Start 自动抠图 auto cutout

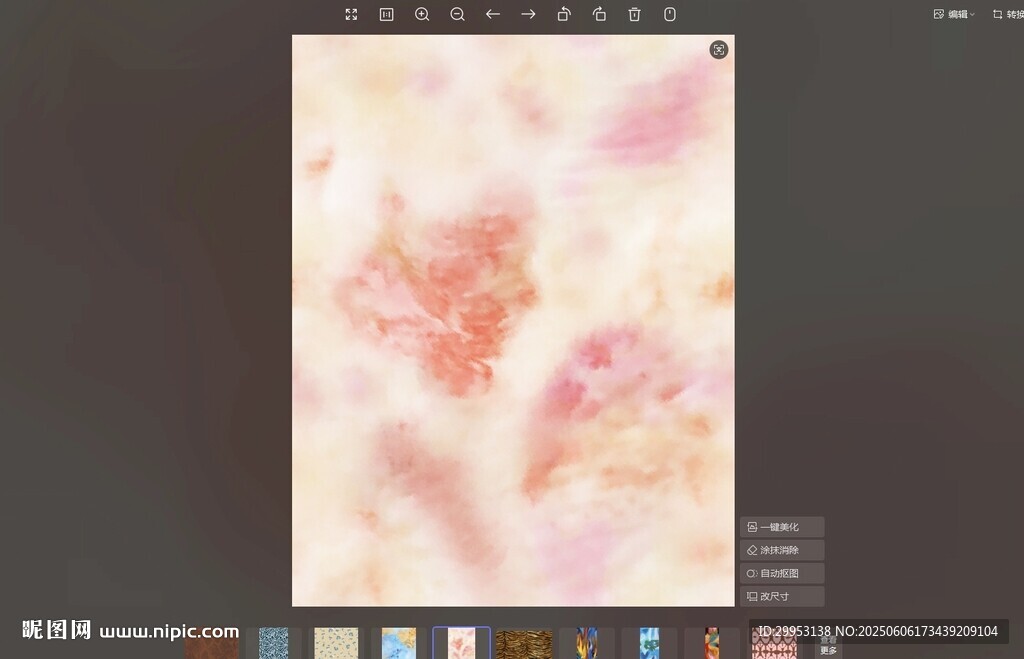(782, 573)
